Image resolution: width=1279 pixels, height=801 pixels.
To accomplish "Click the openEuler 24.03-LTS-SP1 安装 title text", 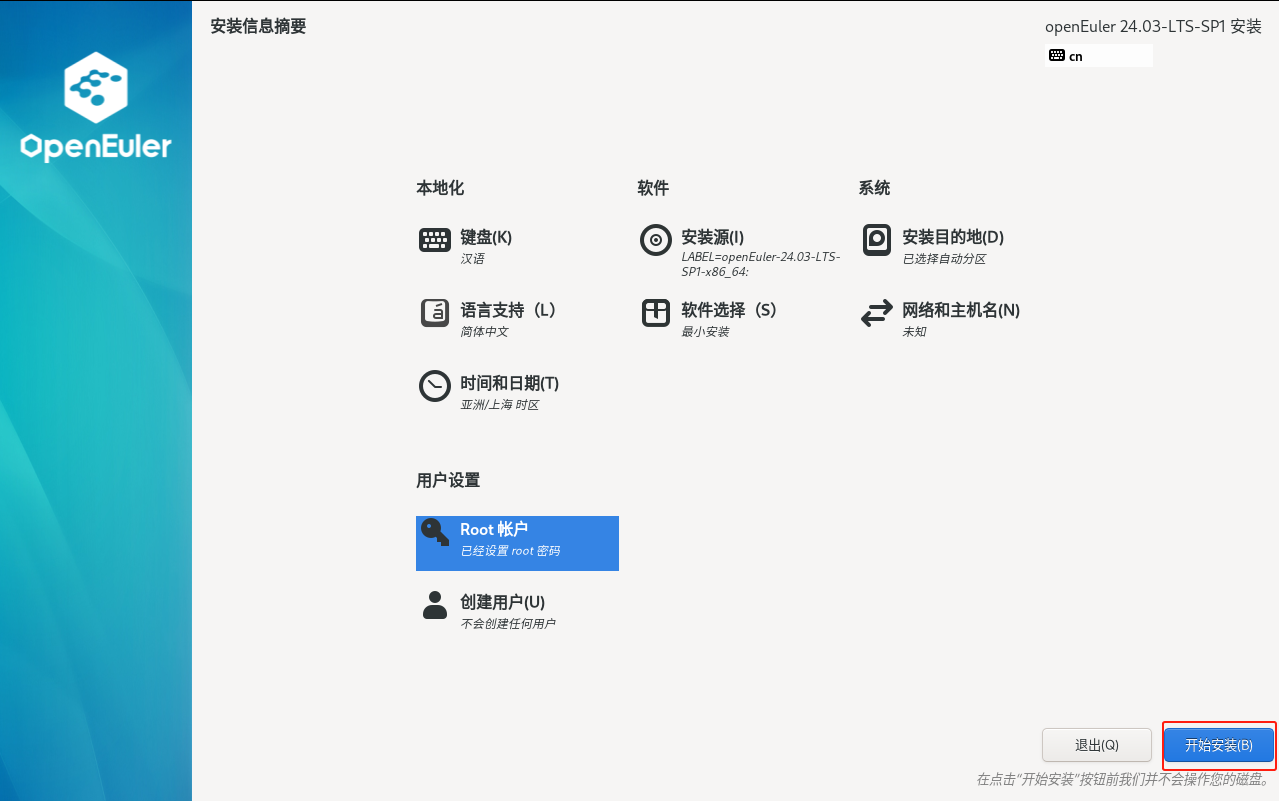I will click(x=1153, y=26).
